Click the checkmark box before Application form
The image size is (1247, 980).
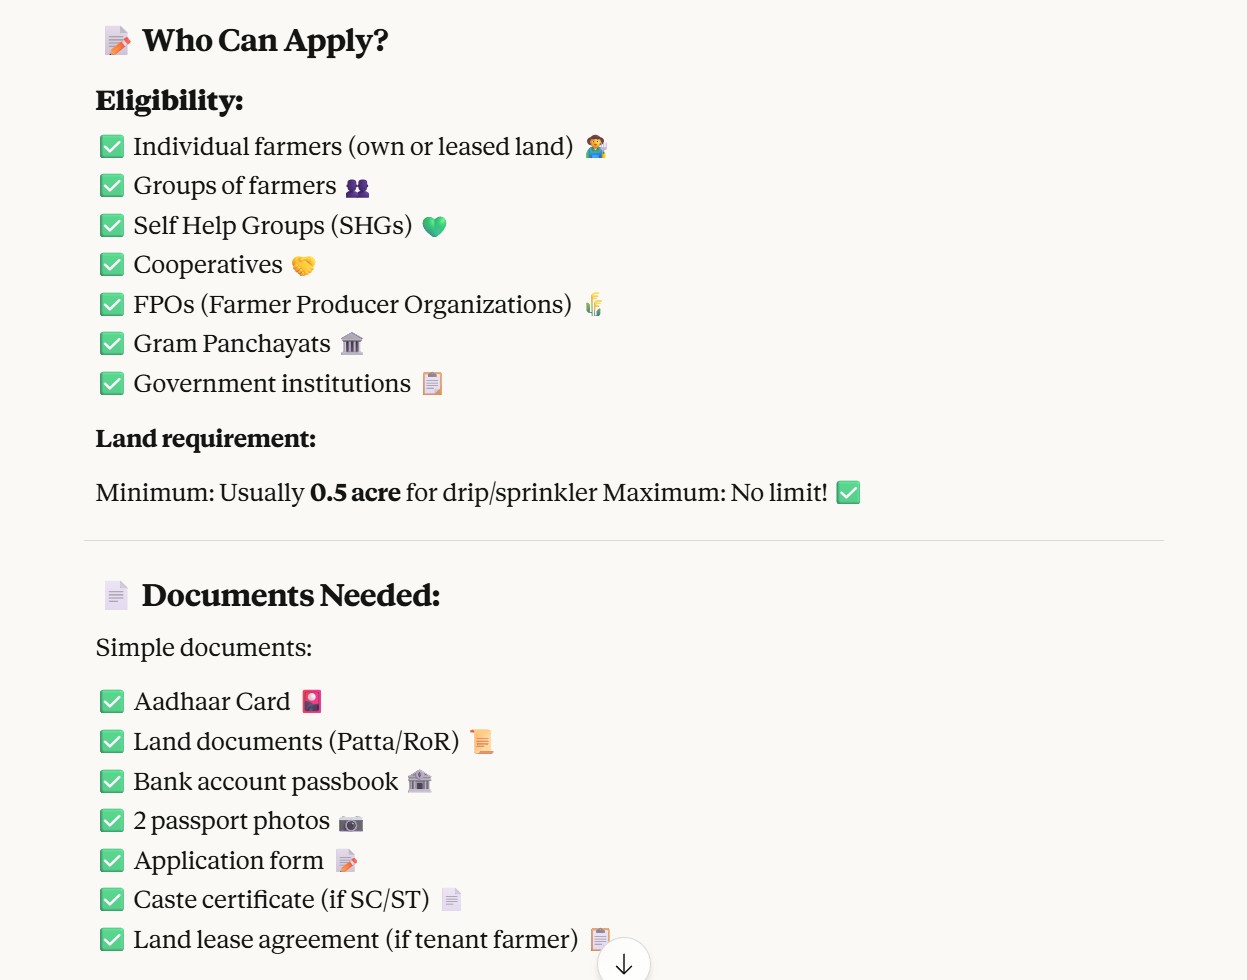pos(112,861)
